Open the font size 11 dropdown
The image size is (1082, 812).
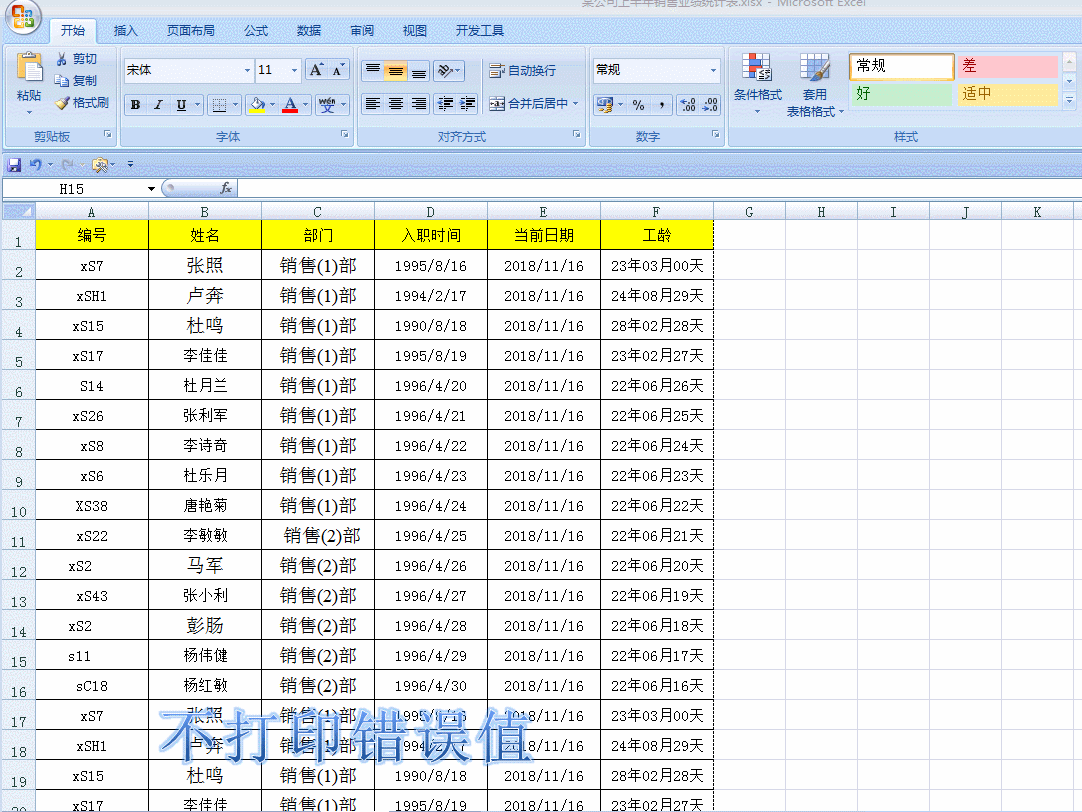click(x=295, y=70)
